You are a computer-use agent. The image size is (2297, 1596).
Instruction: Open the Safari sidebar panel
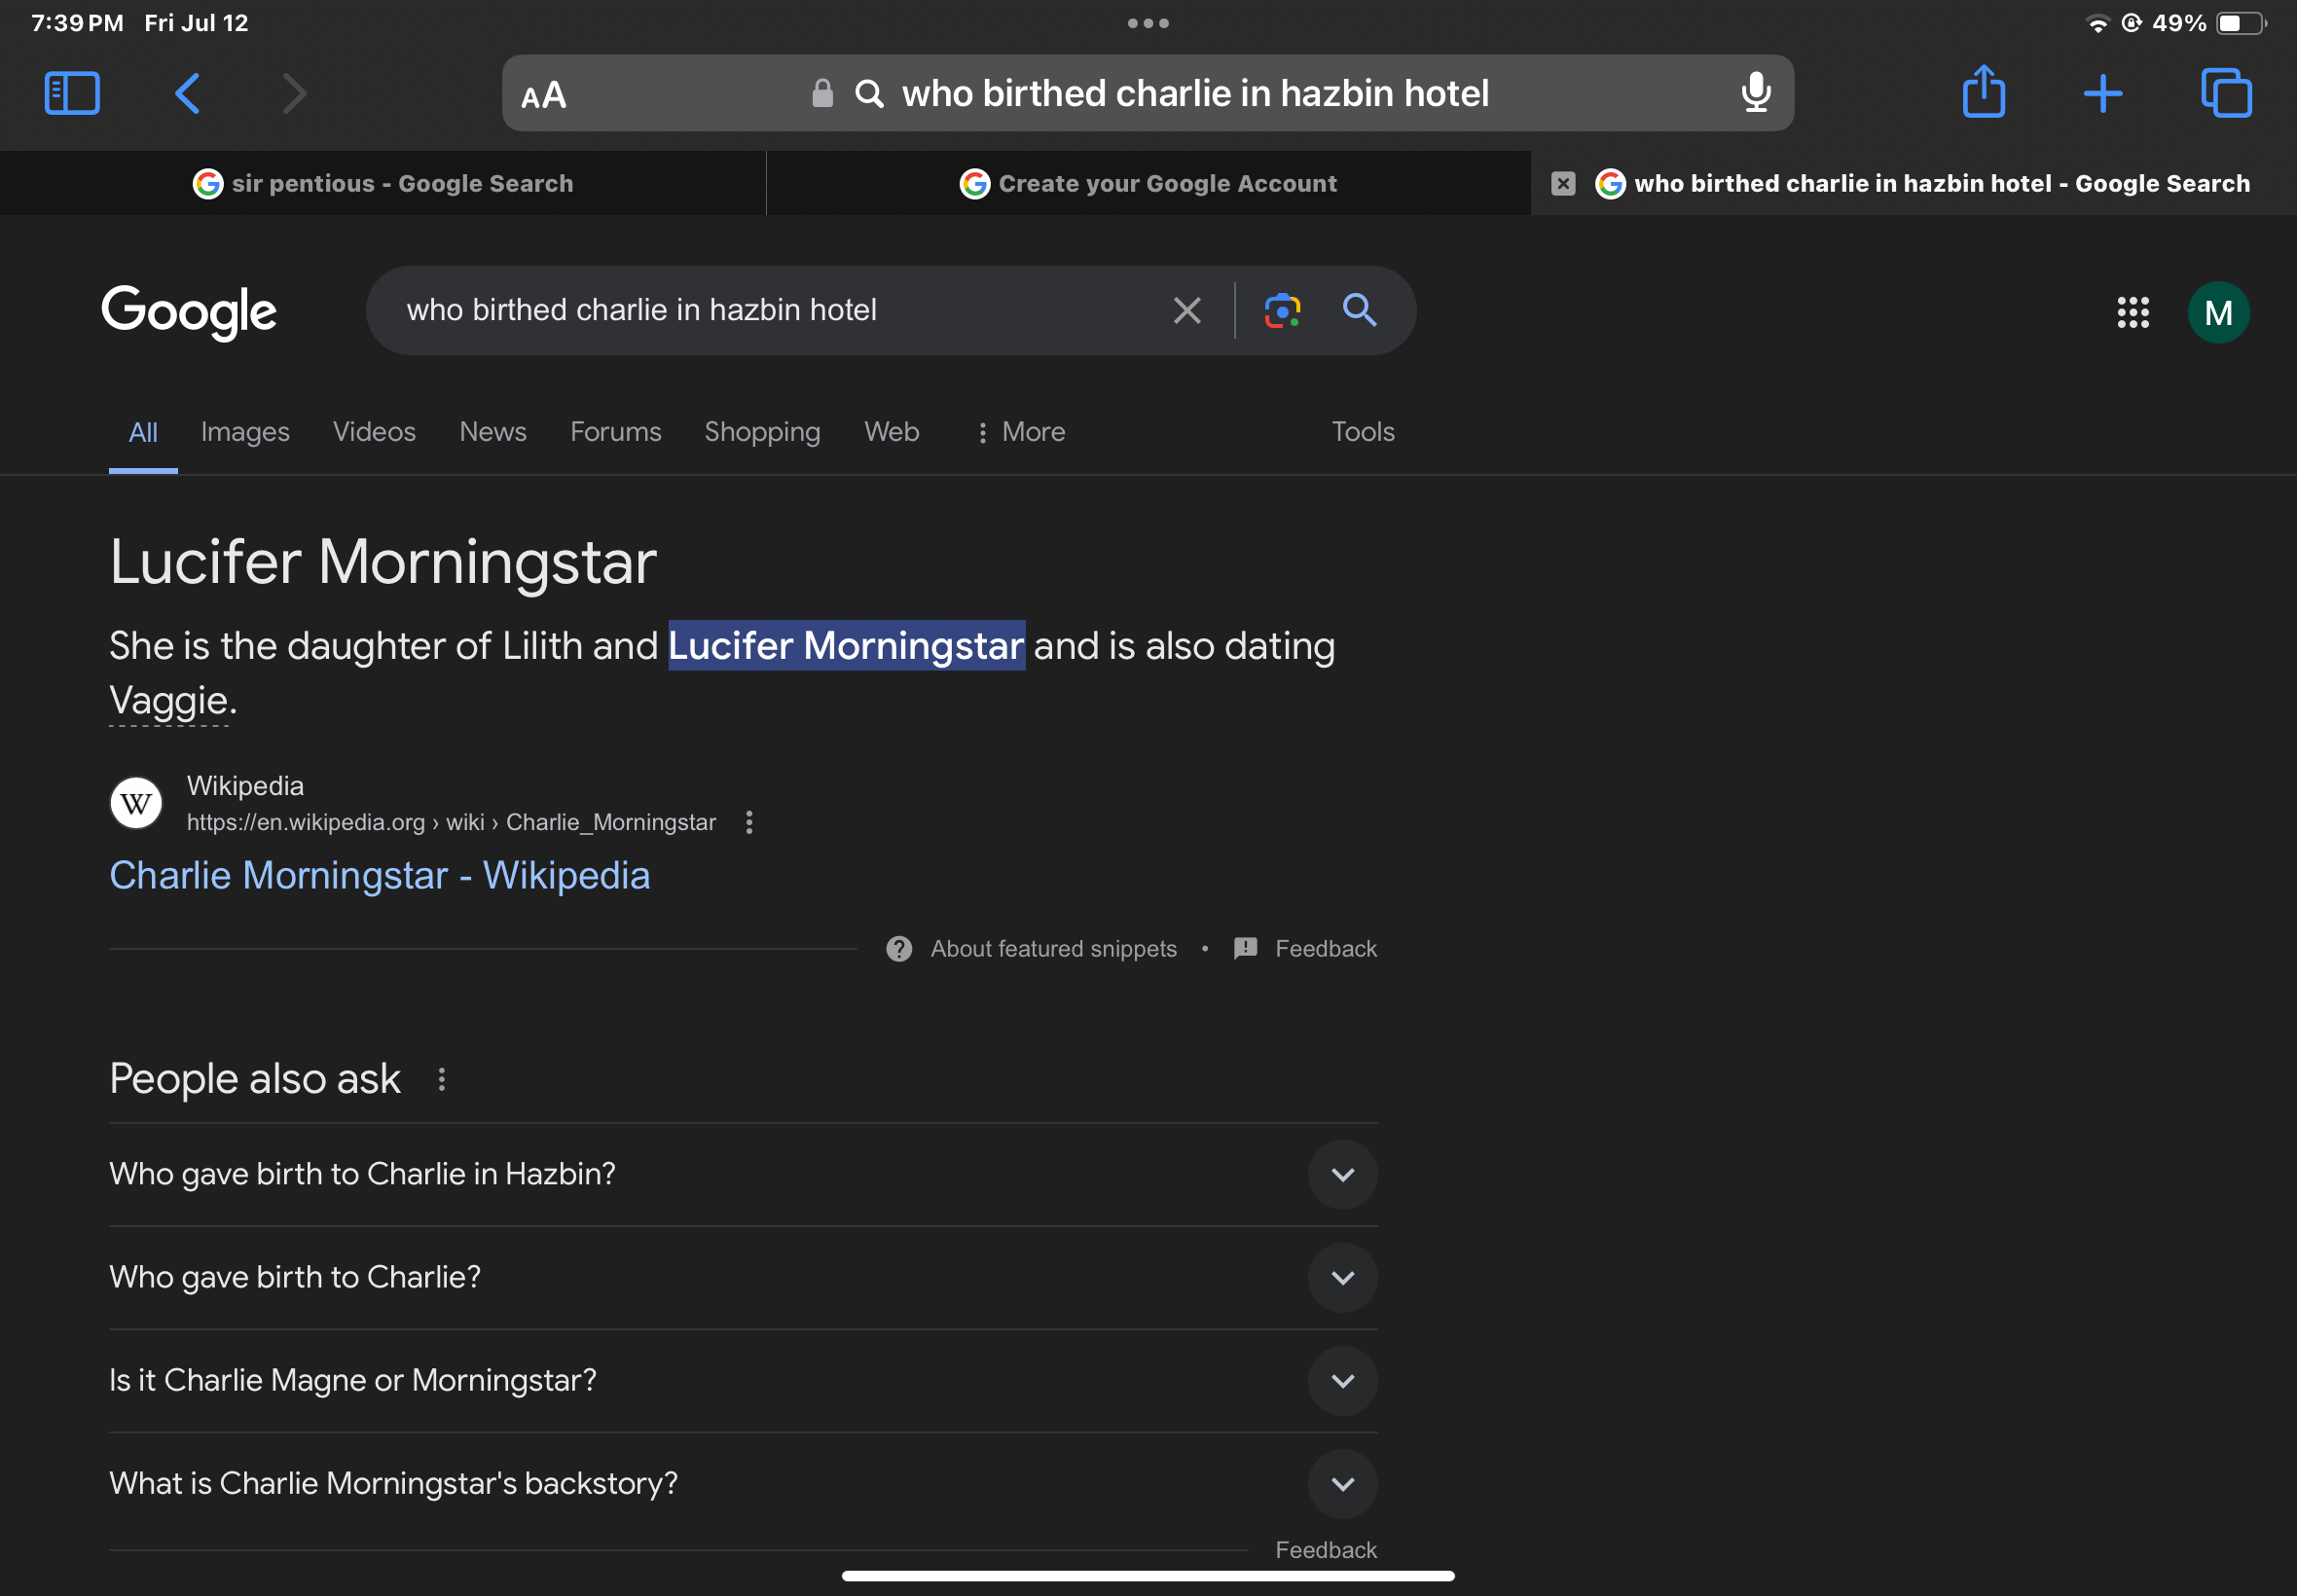pyautogui.click(x=72, y=93)
